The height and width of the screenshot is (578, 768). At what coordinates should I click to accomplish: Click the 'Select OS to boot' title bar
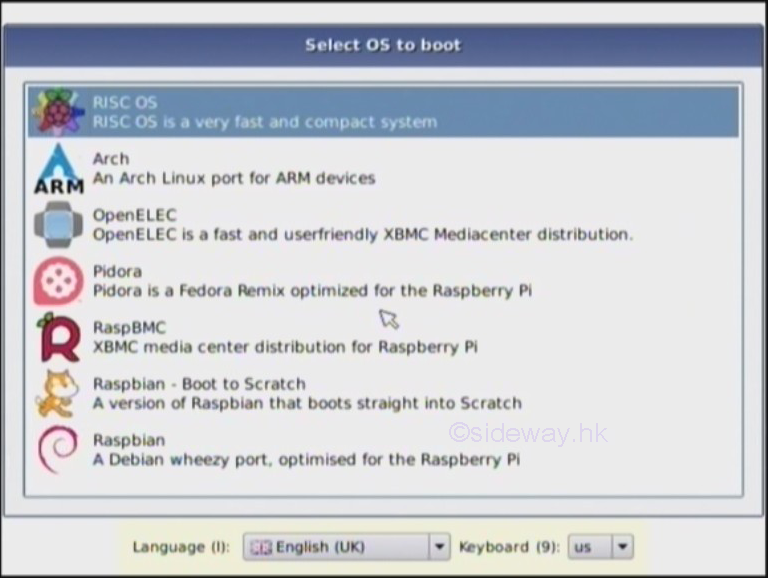point(383,45)
